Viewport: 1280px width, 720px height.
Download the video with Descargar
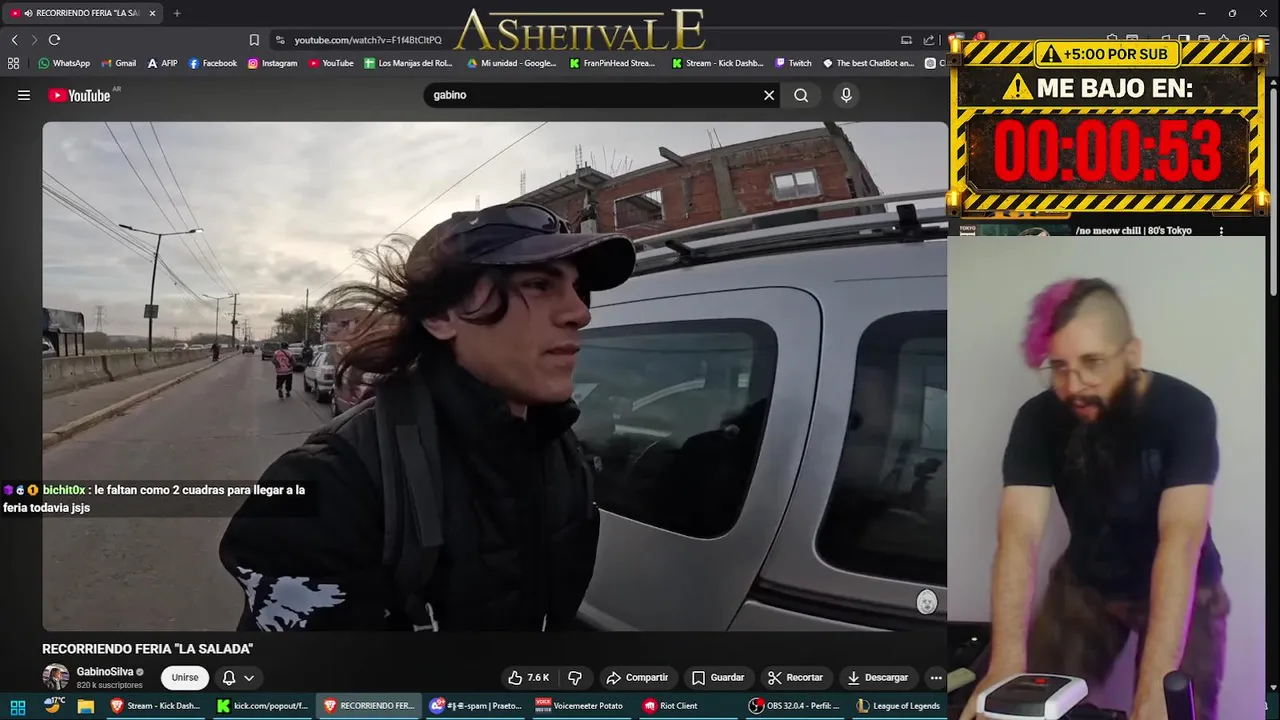pos(877,677)
